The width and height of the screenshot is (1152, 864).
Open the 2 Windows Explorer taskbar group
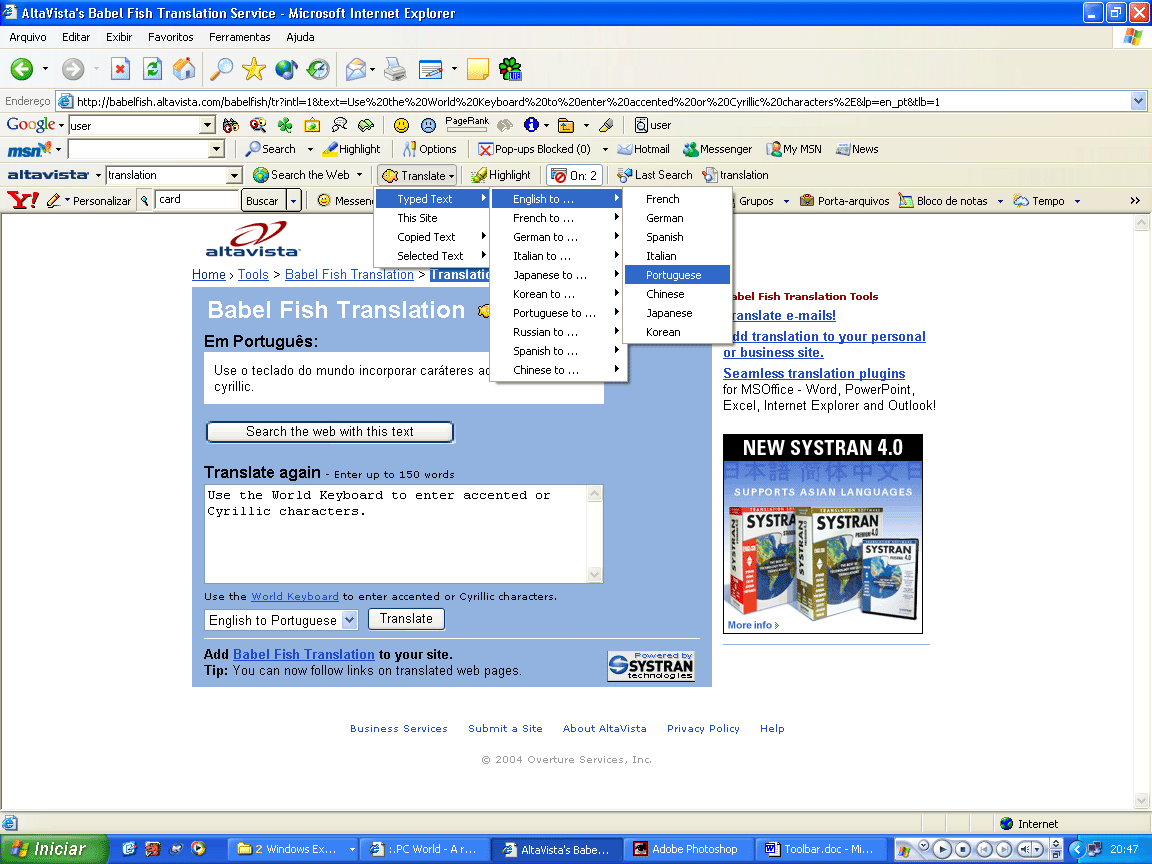tap(295, 849)
